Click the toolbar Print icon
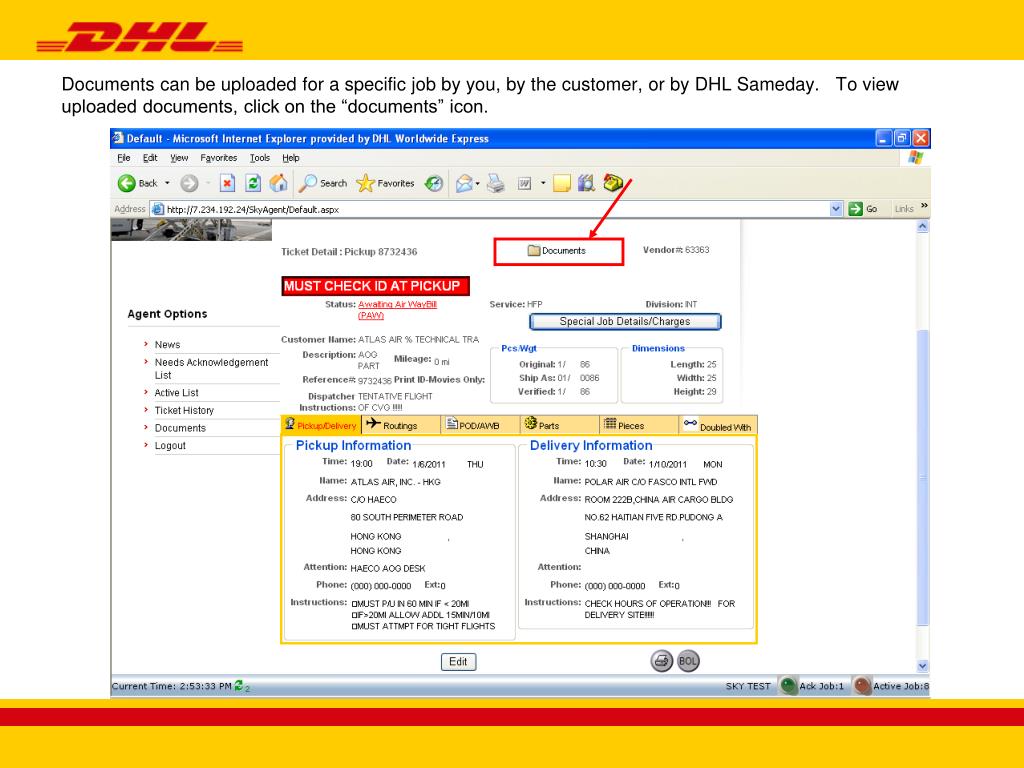1024x768 pixels. pyautogui.click(x=496, y=184)
